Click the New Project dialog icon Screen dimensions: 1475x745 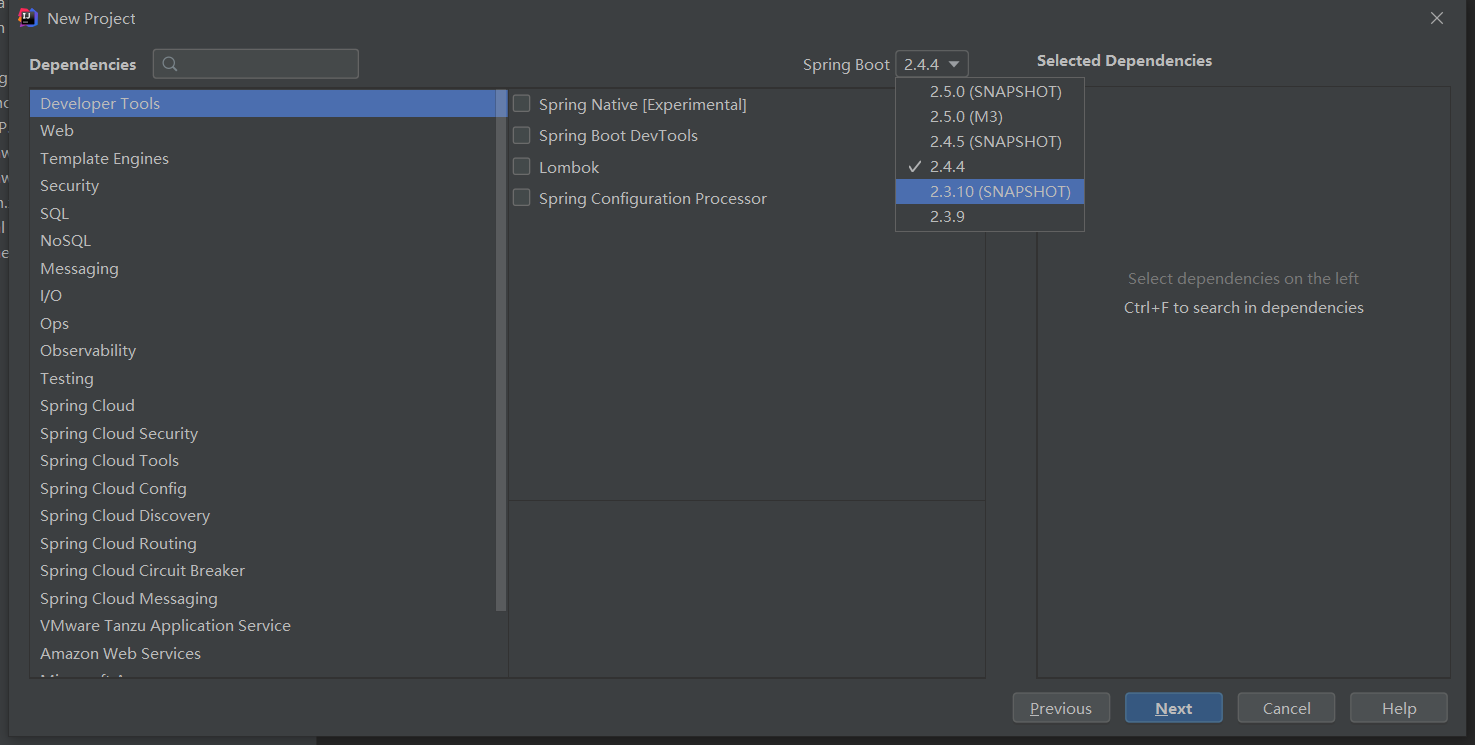point(26,17)
